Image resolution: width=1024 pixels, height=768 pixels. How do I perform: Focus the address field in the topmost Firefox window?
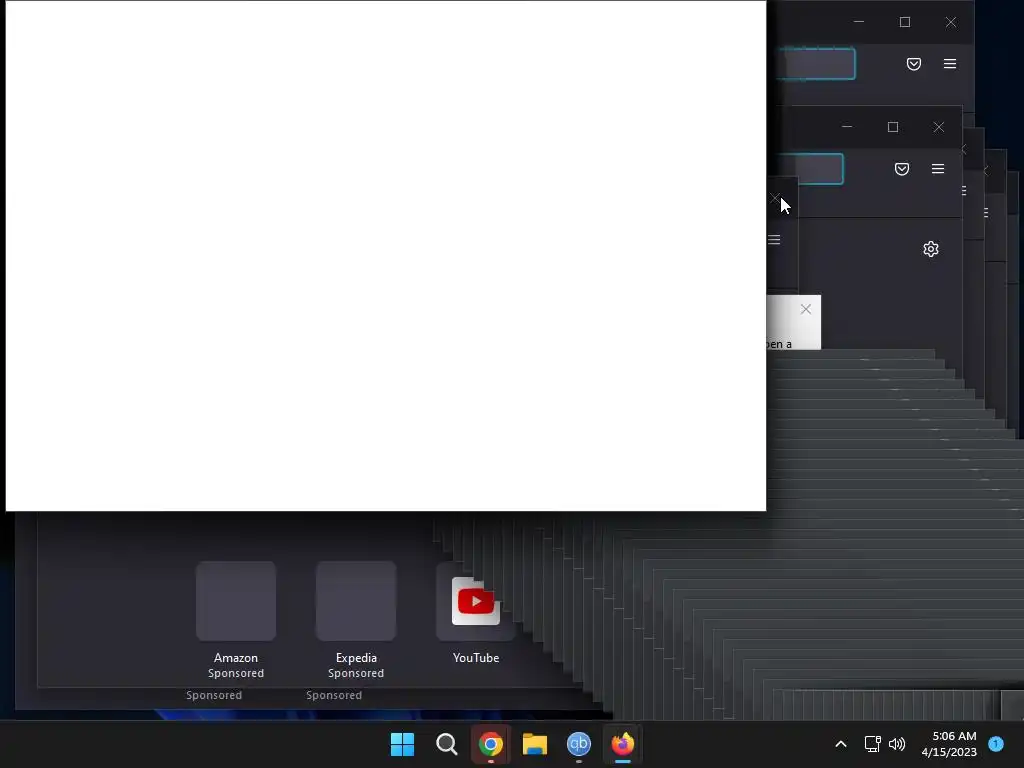[816, 63]
